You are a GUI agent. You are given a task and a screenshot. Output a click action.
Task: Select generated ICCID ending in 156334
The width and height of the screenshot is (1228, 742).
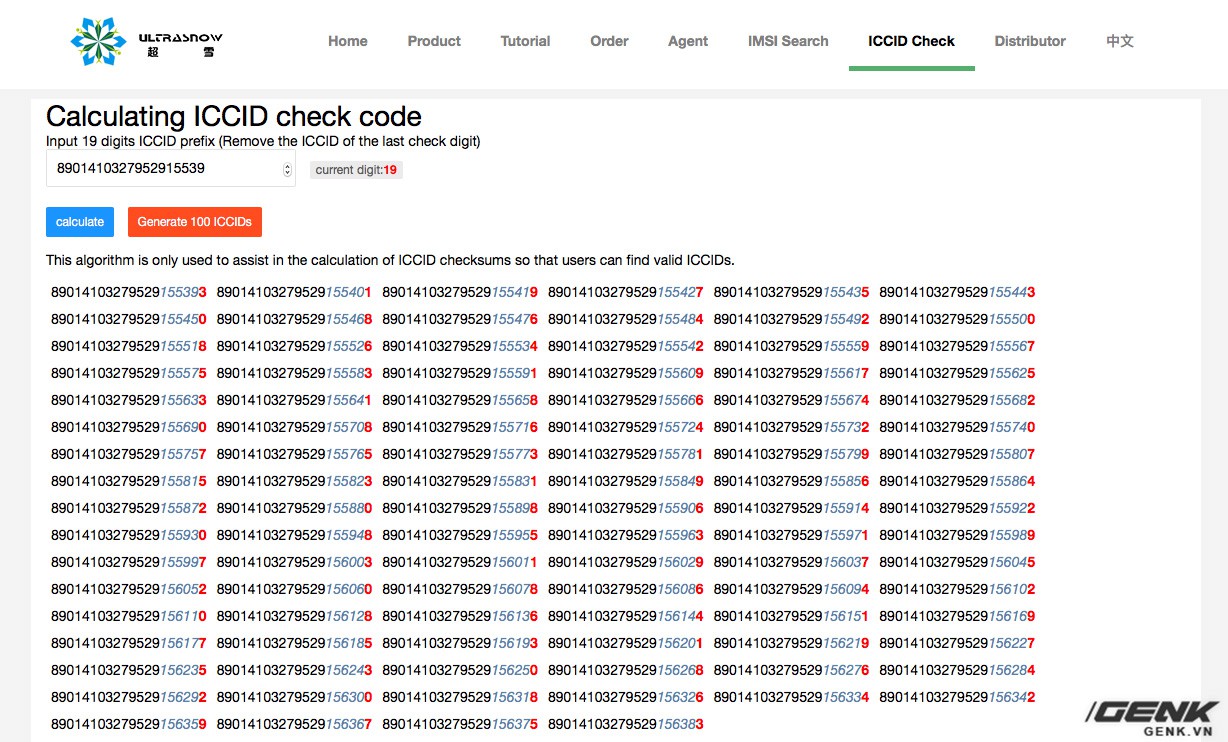[791, 698]
